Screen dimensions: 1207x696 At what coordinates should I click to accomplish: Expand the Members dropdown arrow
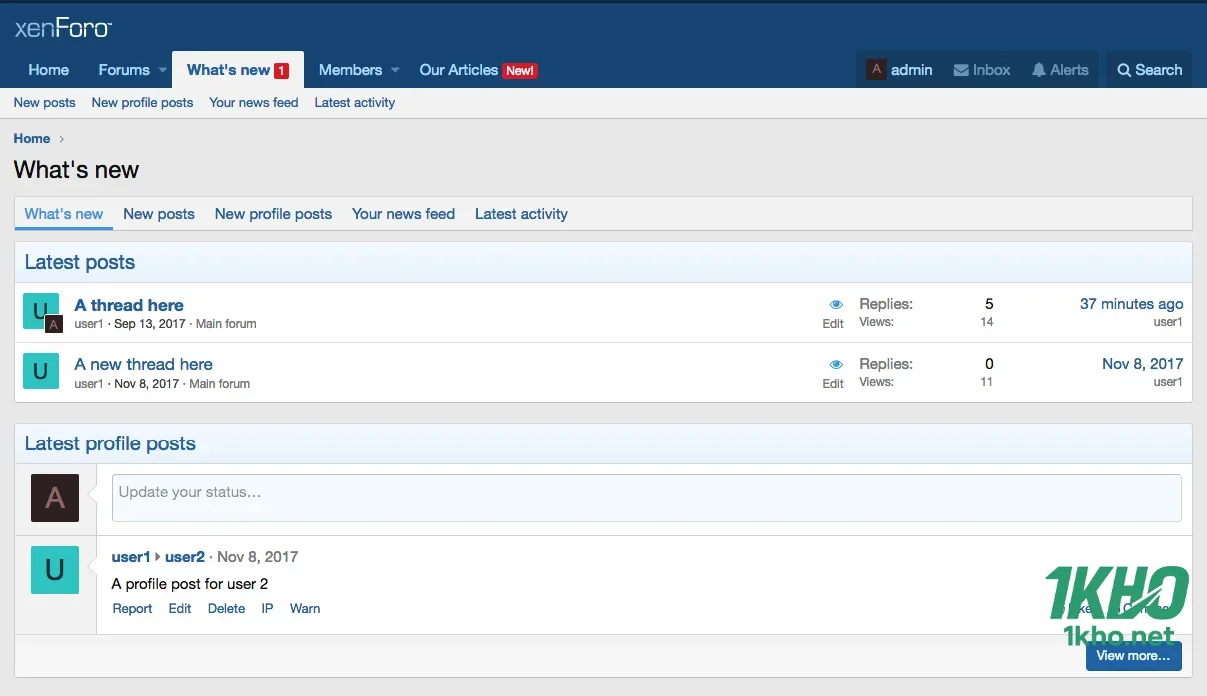(395, 70)
